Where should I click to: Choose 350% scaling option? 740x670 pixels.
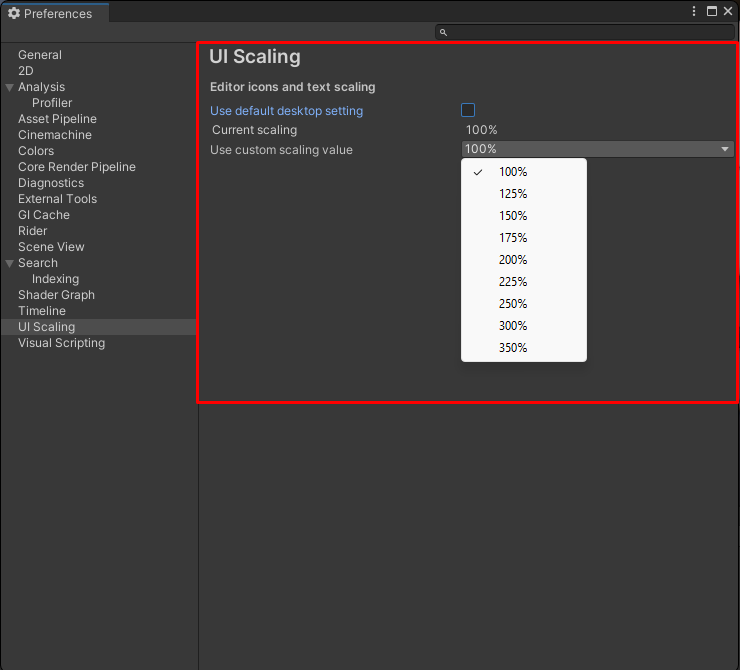524,348
